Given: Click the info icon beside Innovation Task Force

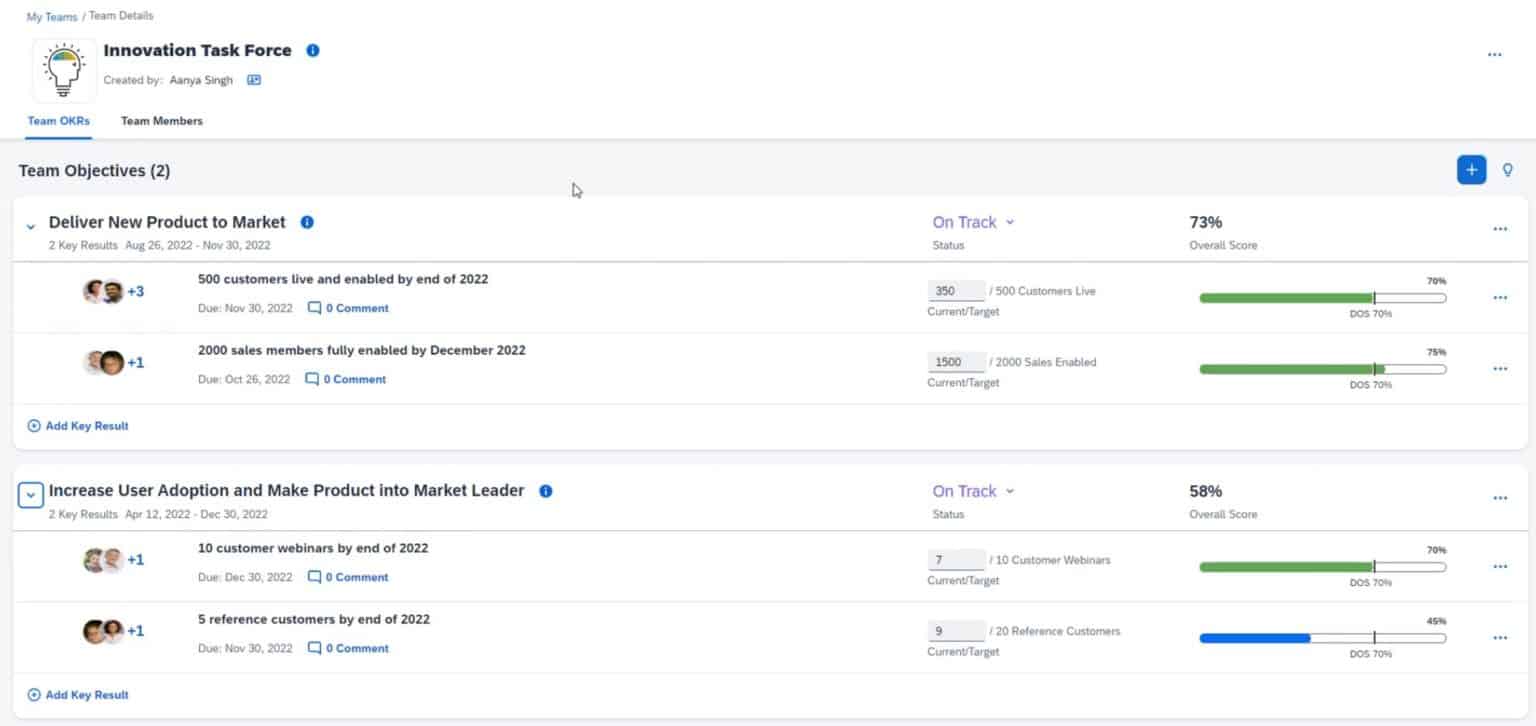Looking at the screenshot, I should coord(312,50).
